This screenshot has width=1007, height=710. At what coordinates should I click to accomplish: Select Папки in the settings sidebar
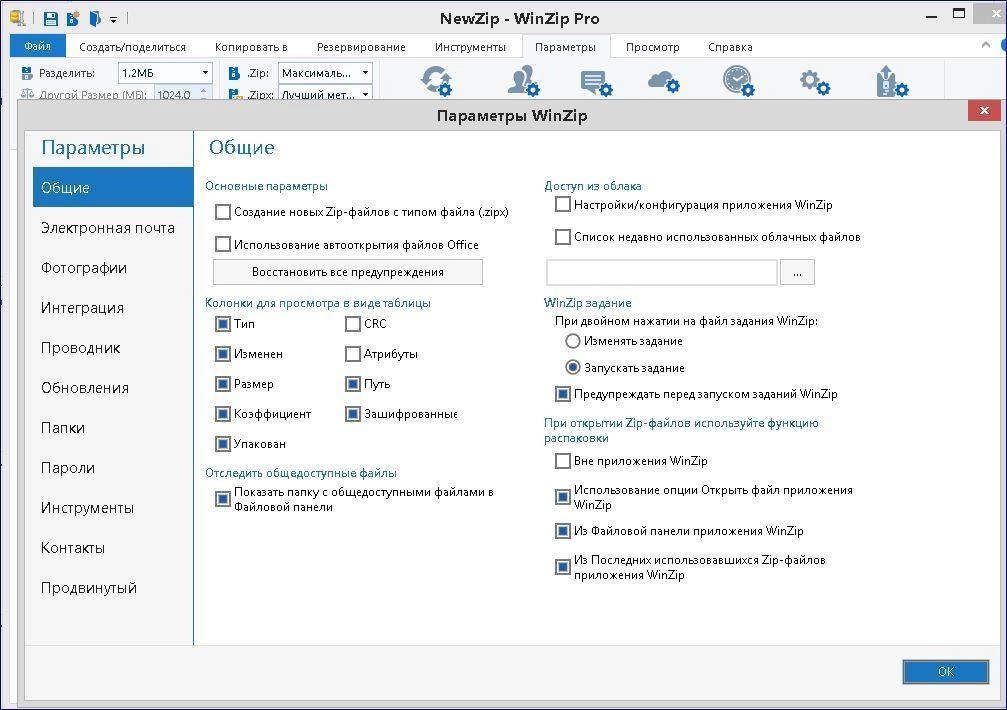coord(113,428)
